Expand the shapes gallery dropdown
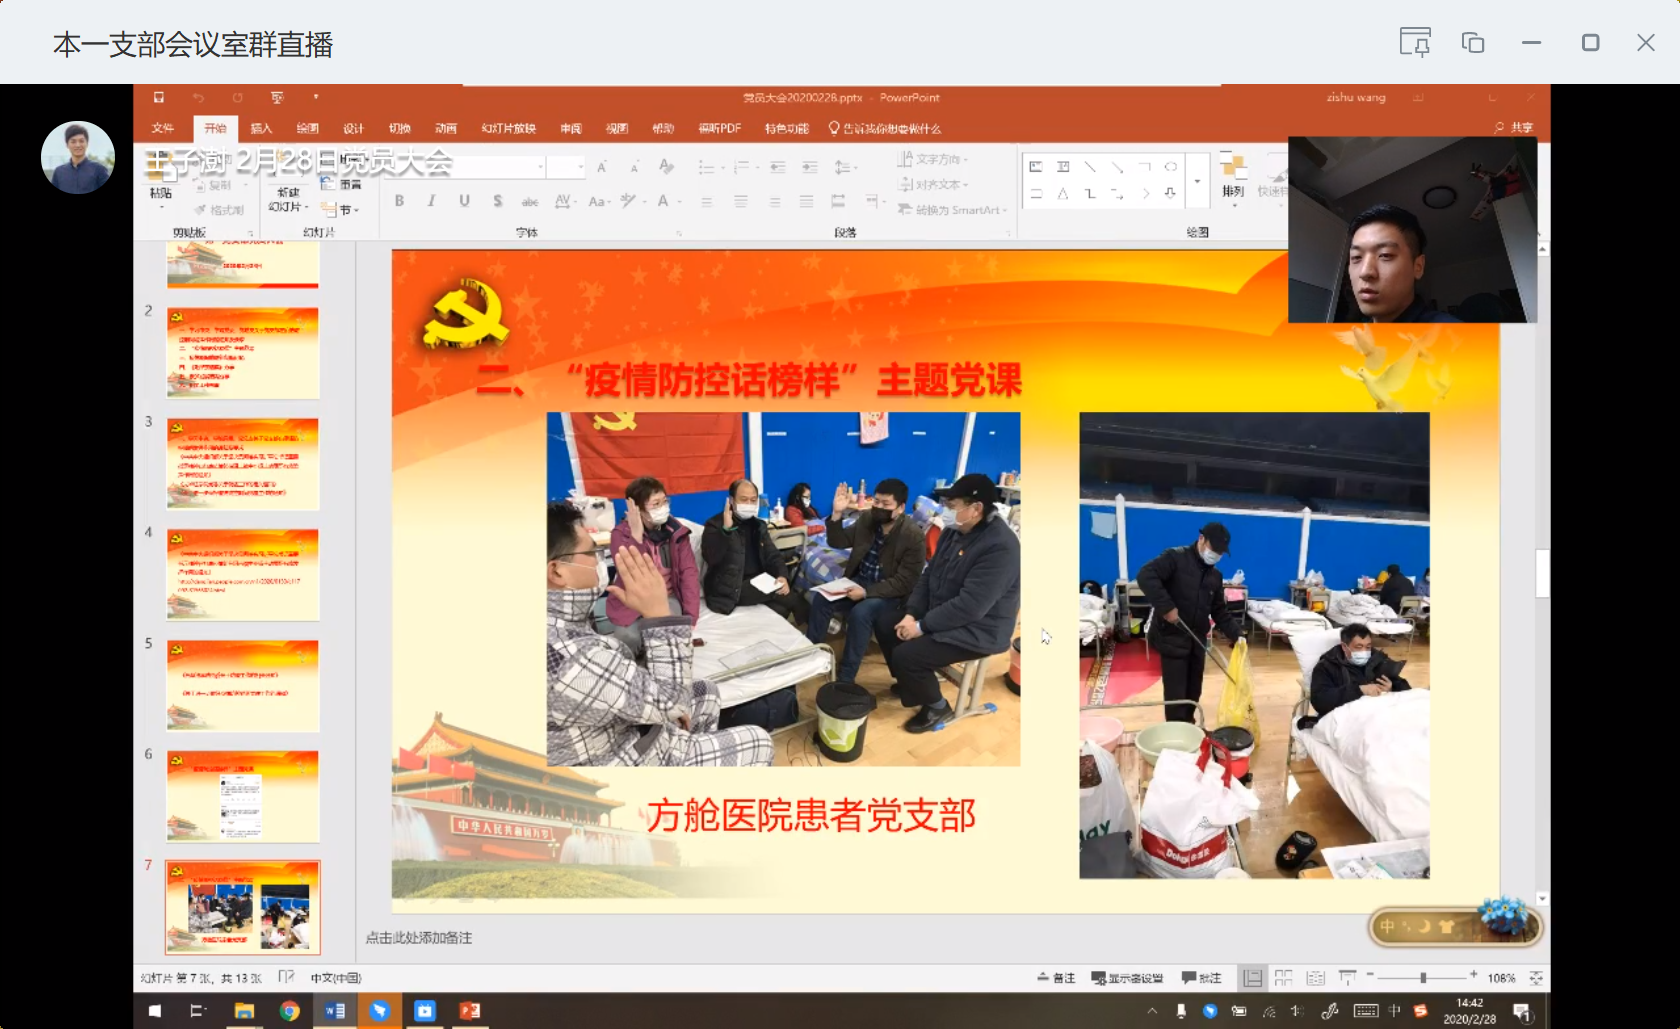 [1197, 181]
